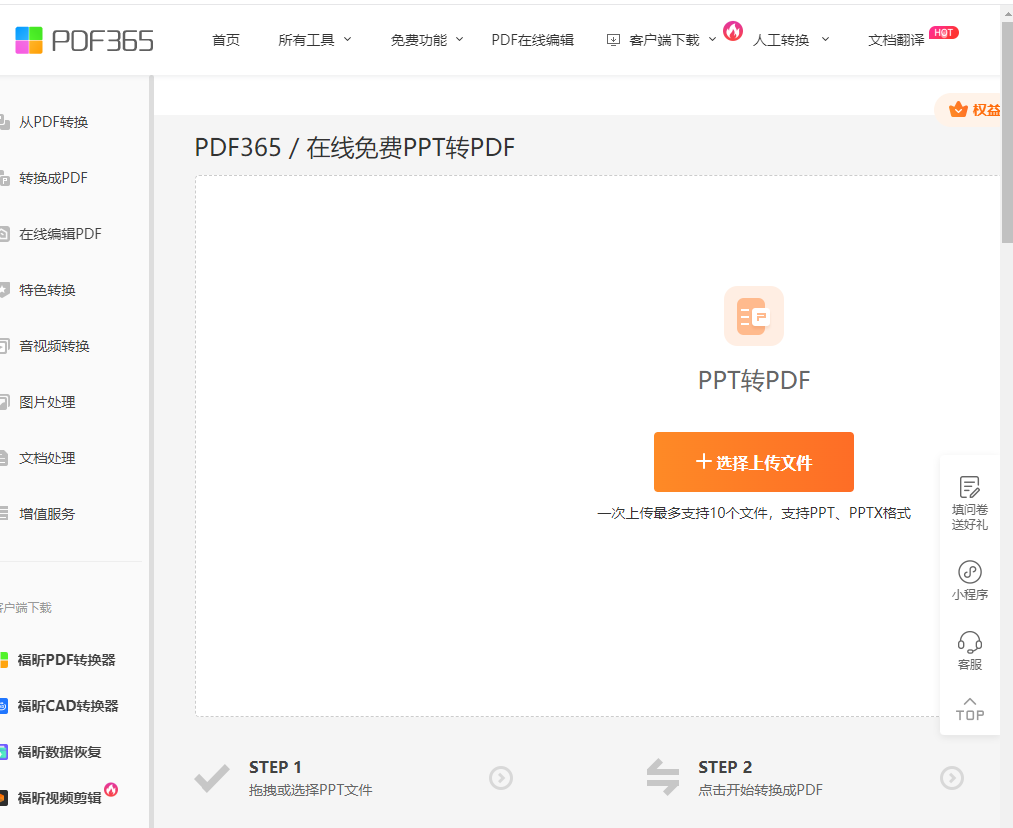Click the 音视频转换 sidebar icon
1013x828 pixels.
[4, 346]
